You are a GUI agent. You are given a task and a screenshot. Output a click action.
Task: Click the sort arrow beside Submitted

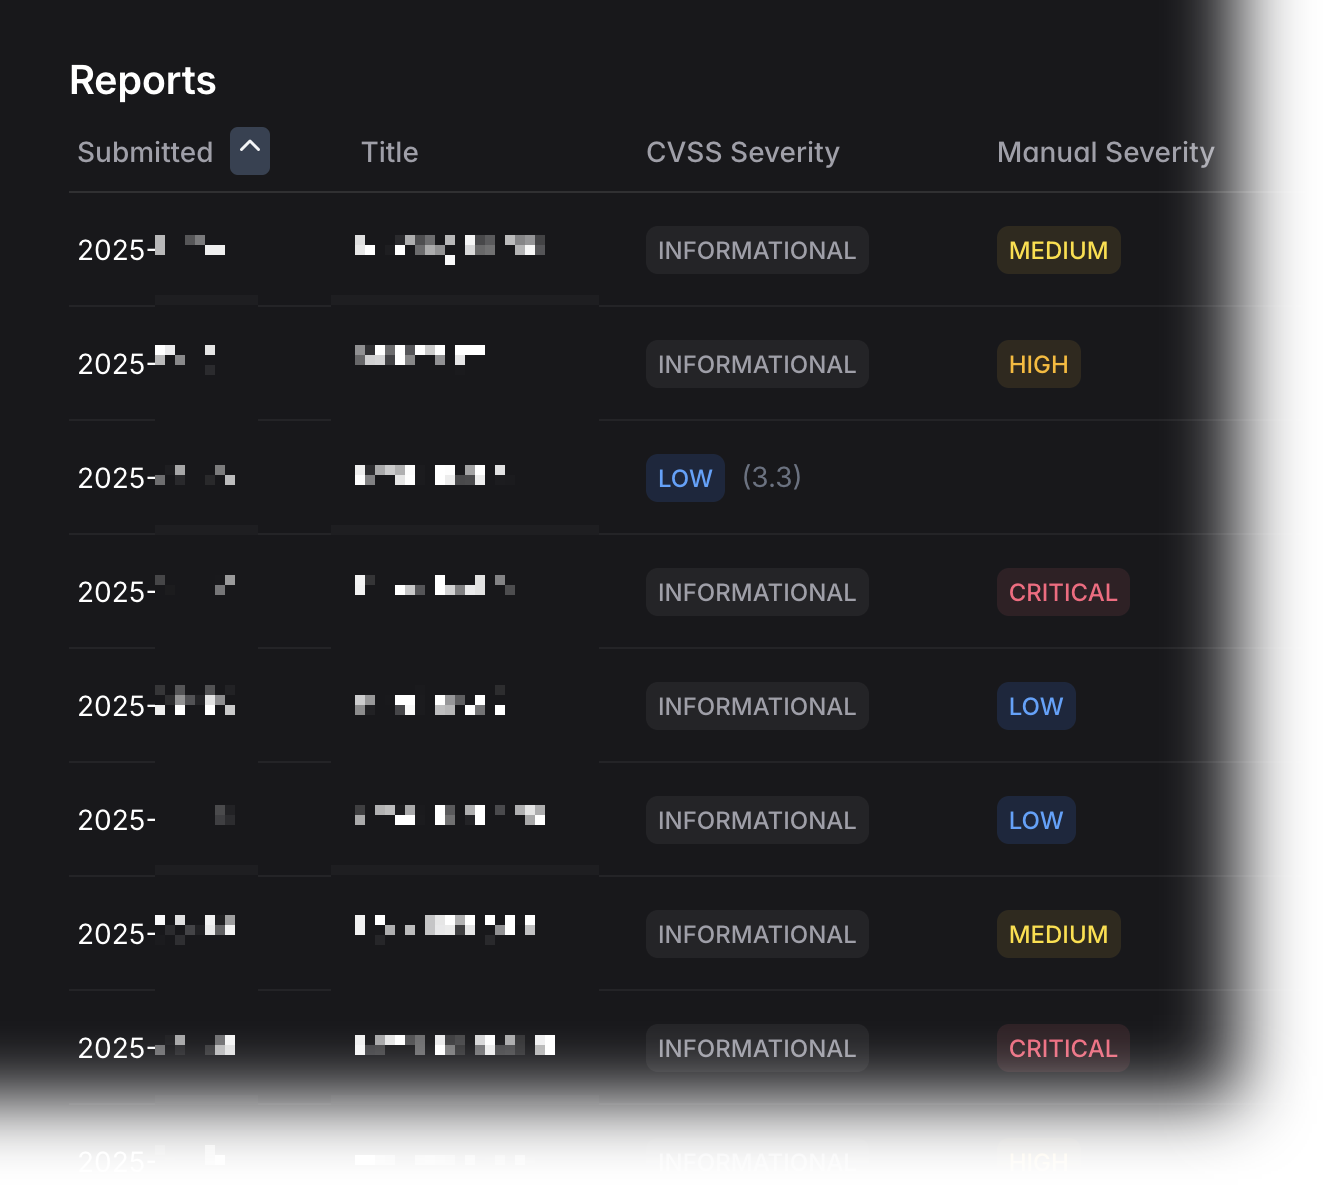(249, 151)
